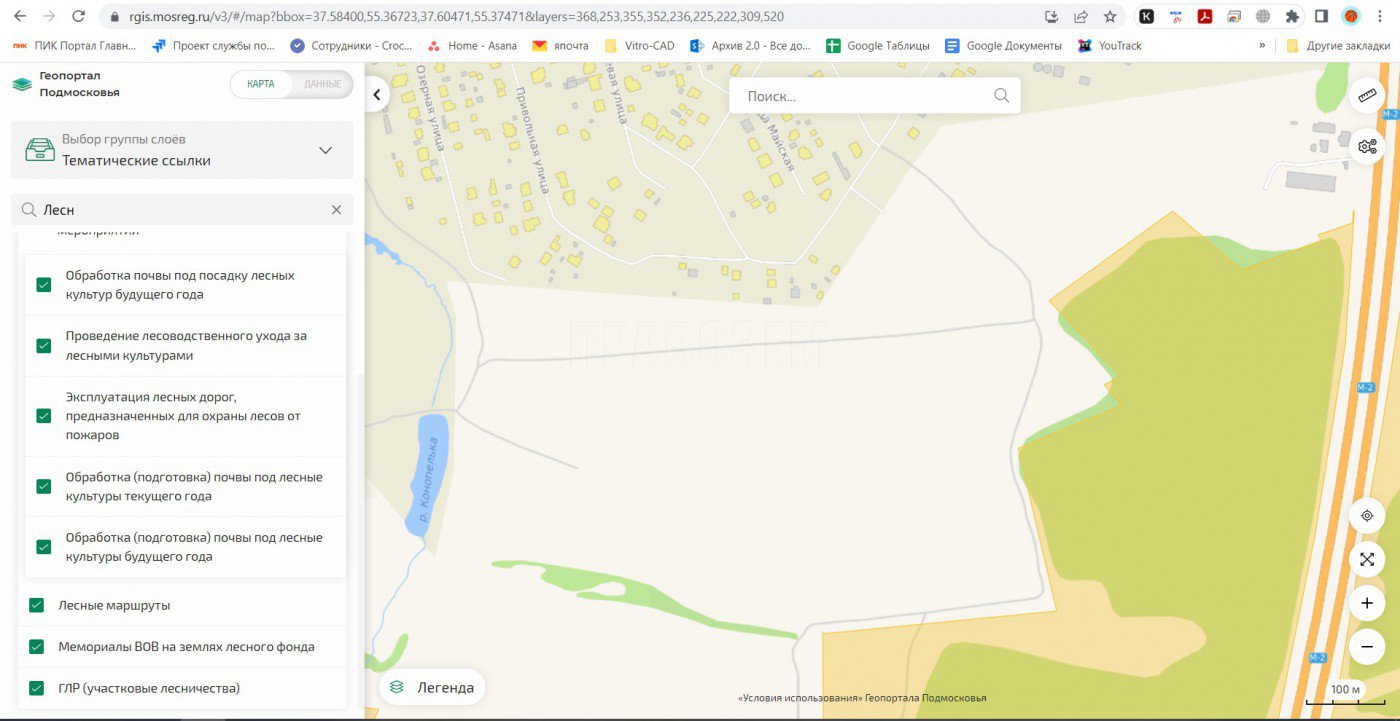Click the magnifier icon in map search
This screenshot has height=721, width=1400.
coord(1001,96)
